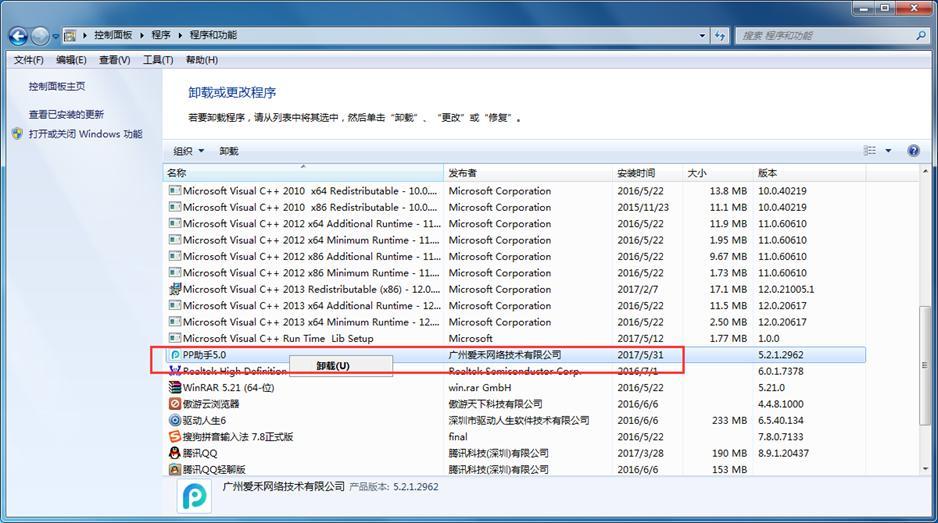This screenshot has width=938, height=523.
Task: Click the WinRAR 5.21 books icon
Action: click(175, 387)
